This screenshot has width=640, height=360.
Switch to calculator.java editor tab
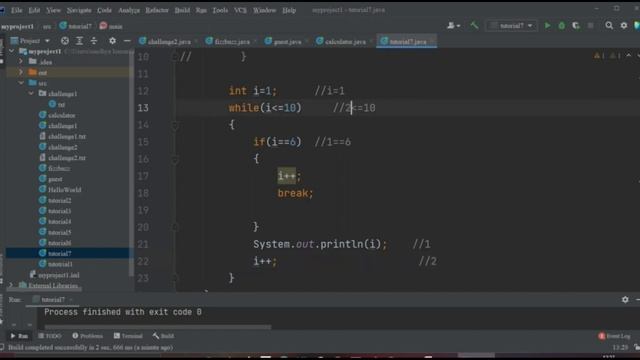click(344, 41)
